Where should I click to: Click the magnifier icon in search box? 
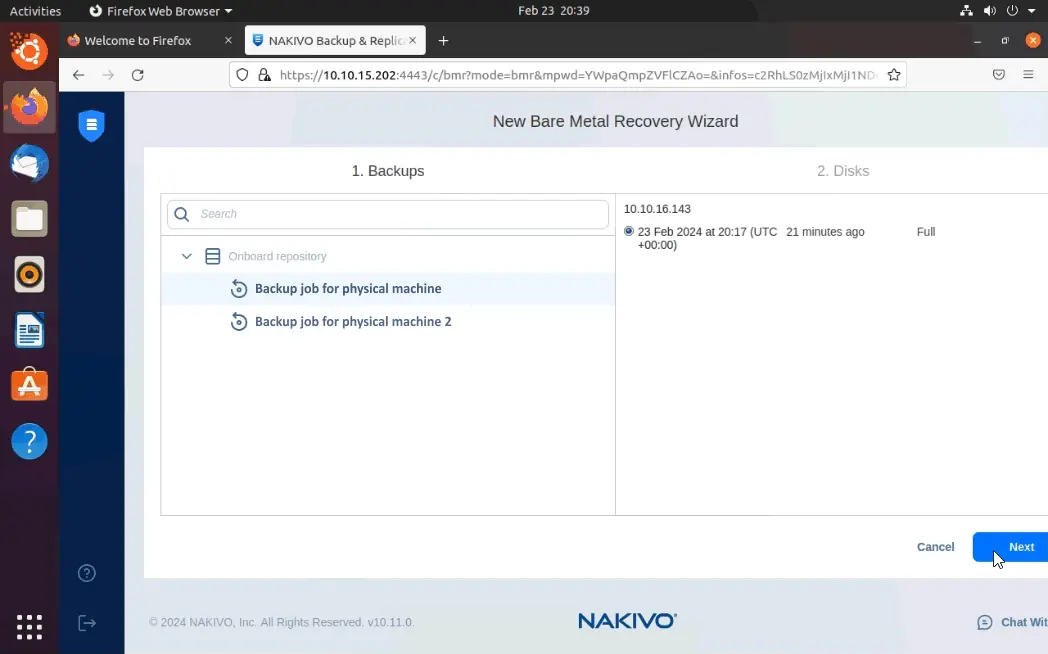tap(182, 214)
